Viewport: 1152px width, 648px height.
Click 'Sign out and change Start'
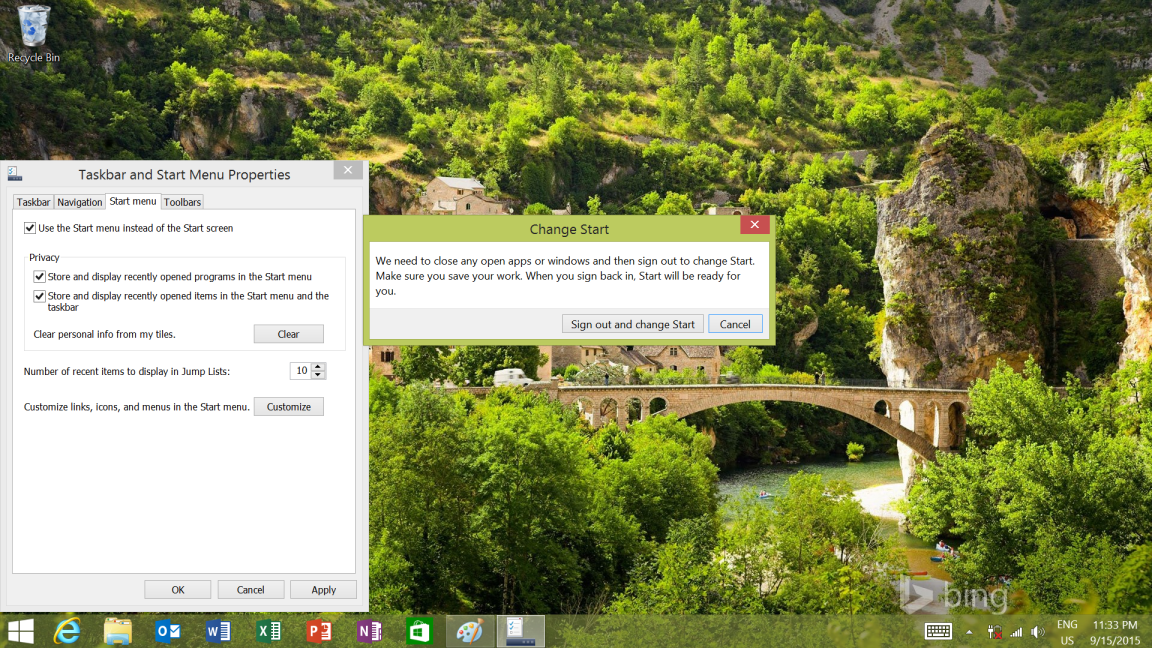pyautogui.click(x=632, y=323)
